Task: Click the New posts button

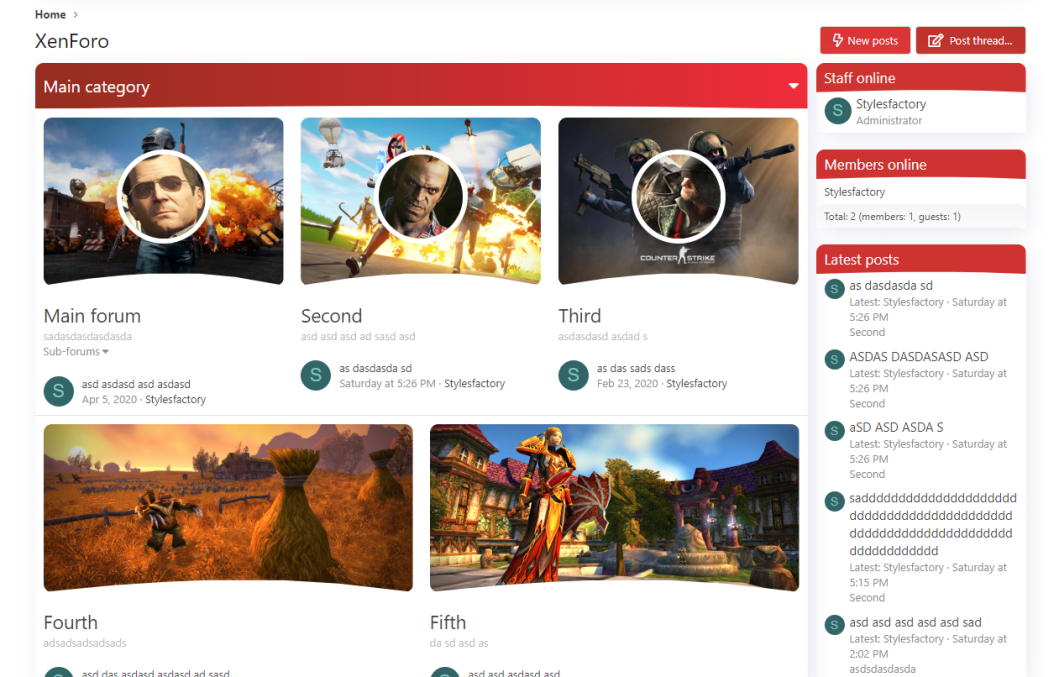Action: 865,41
